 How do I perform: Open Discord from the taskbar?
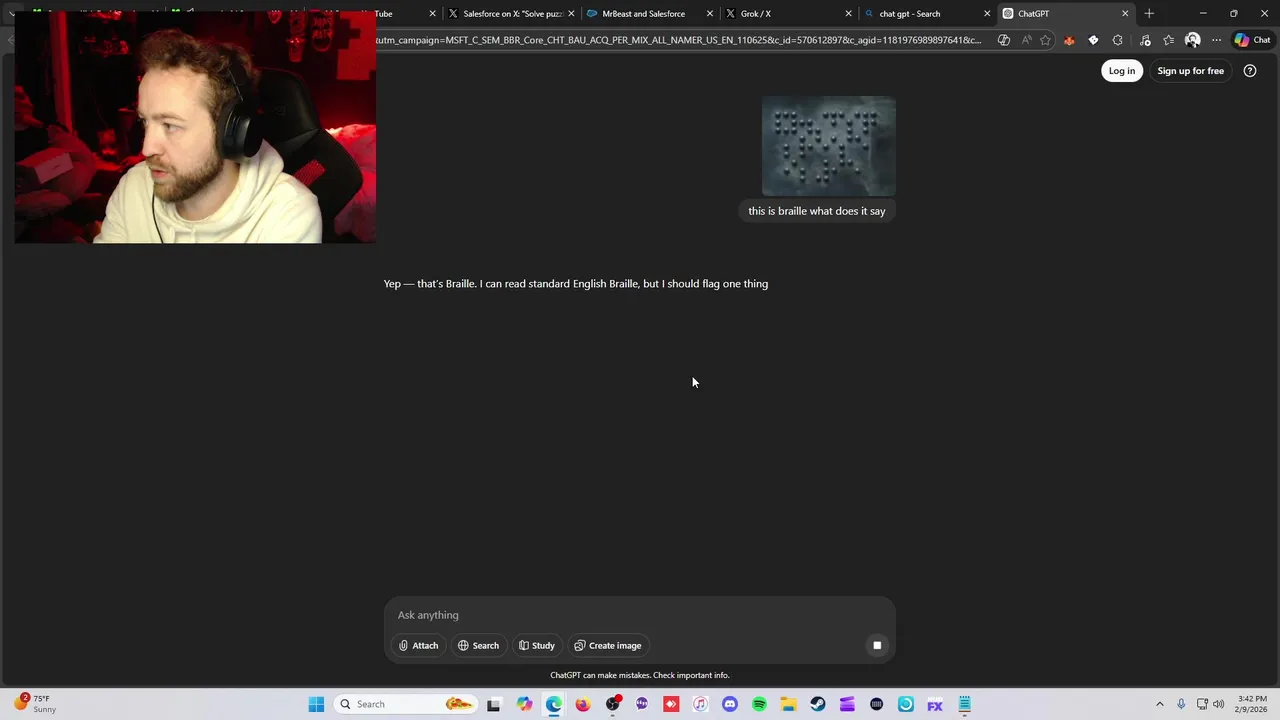pos(729,704)
